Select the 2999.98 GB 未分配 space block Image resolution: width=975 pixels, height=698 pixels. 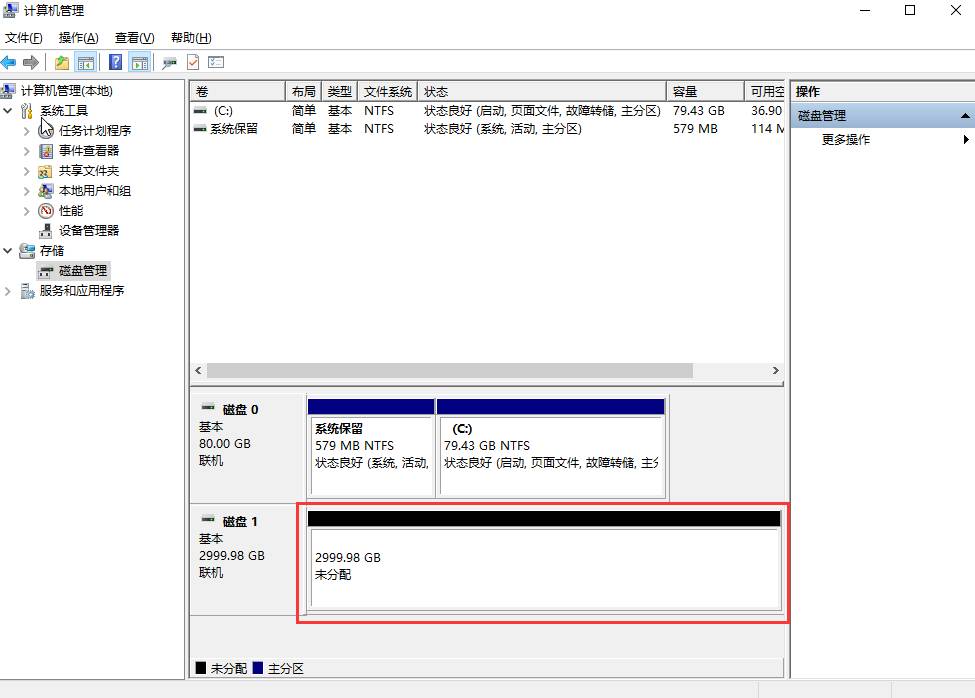point(544,561)
